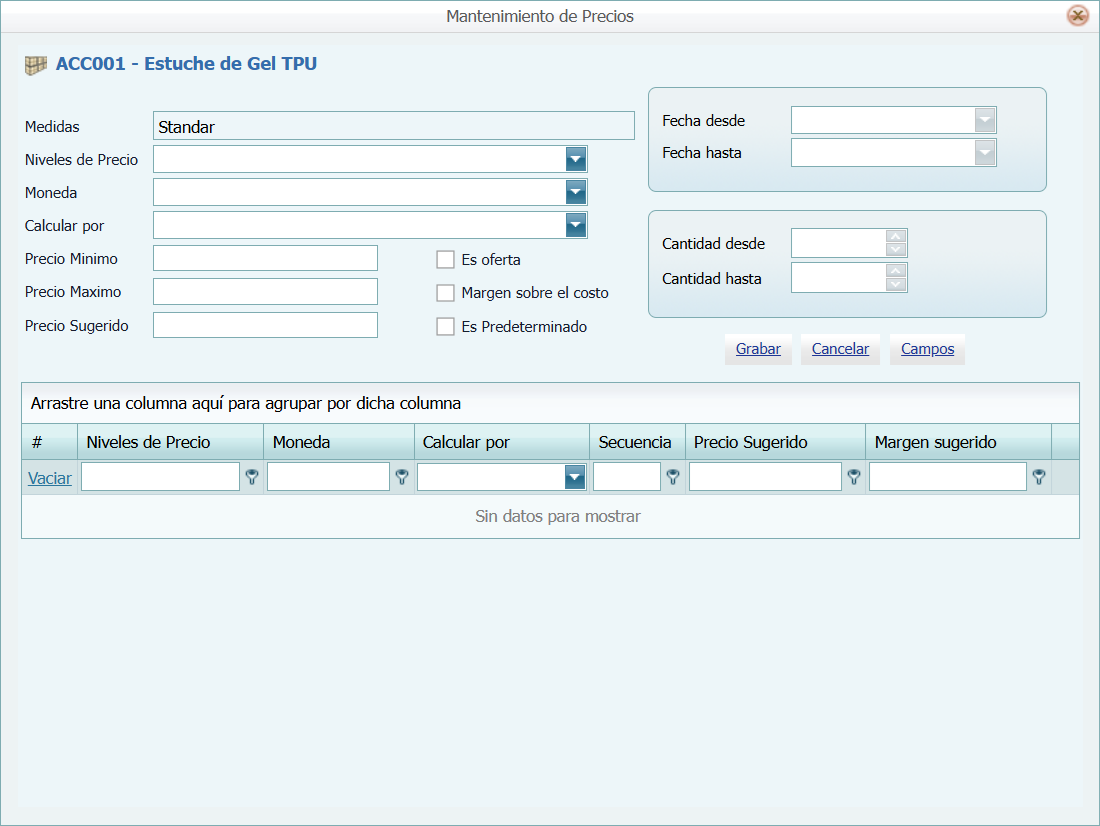1100x826 pixels.
Task: Click the Precio Minimo input field
Action: click(265, 258)
